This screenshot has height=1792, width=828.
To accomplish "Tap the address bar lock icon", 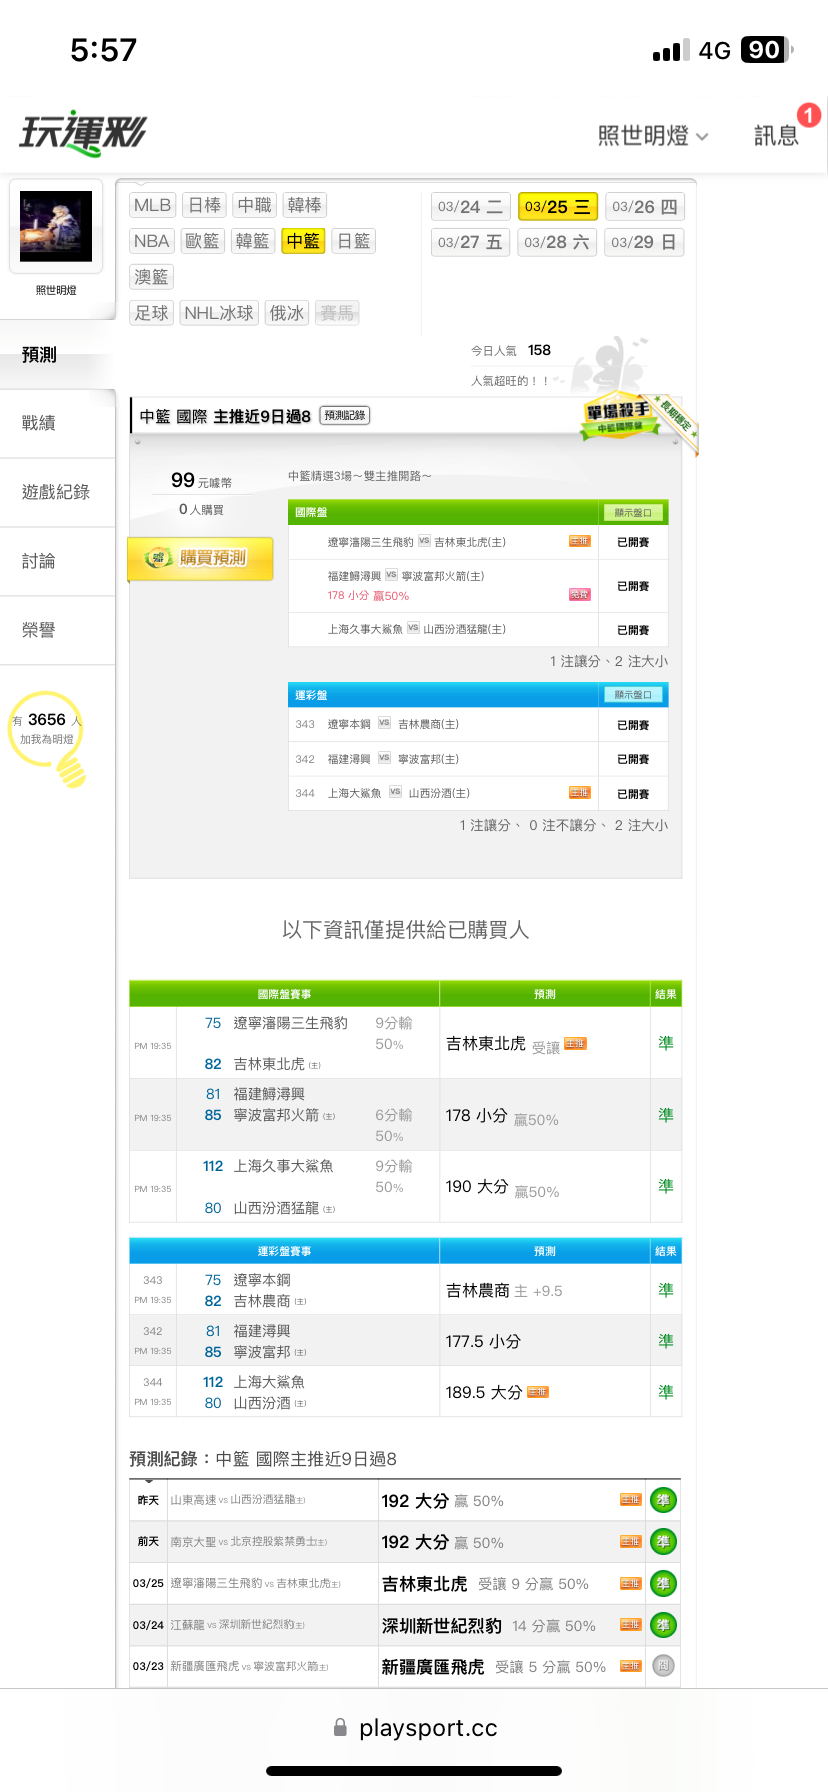I will tap(340, 1727).
